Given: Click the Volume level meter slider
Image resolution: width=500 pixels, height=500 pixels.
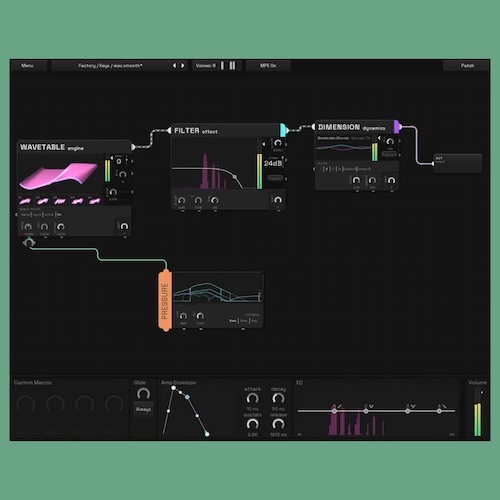Looking at the screenshot, I should click(478, 412).
